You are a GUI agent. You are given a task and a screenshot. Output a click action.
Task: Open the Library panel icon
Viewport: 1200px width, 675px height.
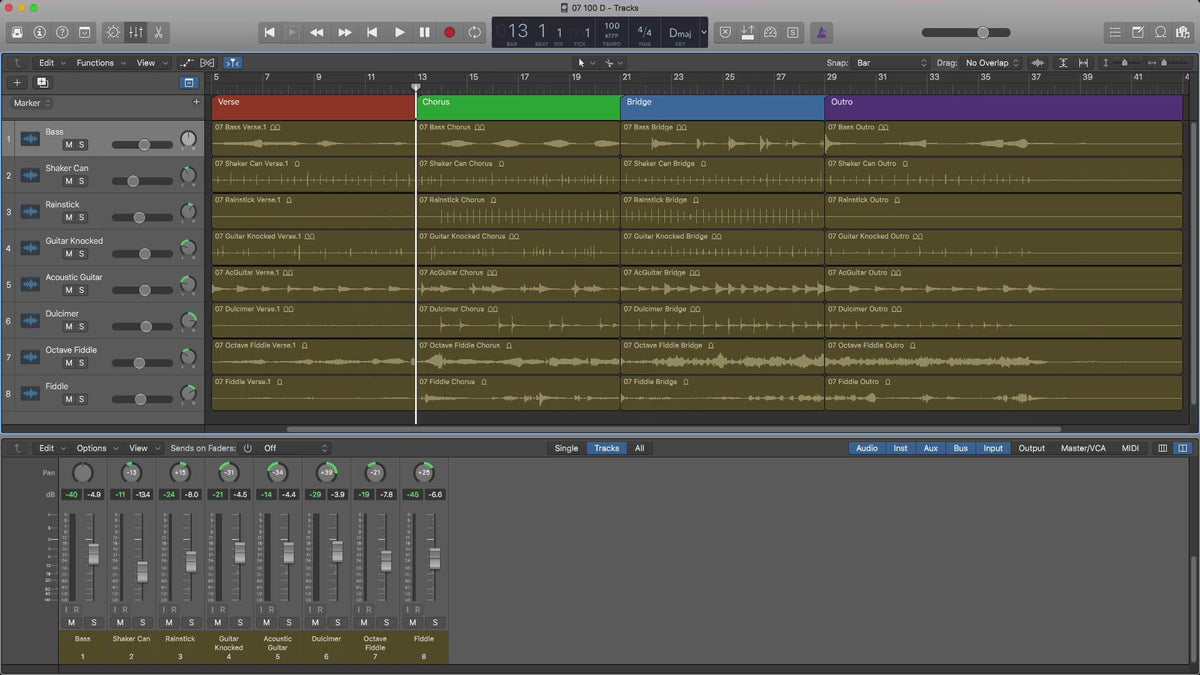tap(17, 32)
